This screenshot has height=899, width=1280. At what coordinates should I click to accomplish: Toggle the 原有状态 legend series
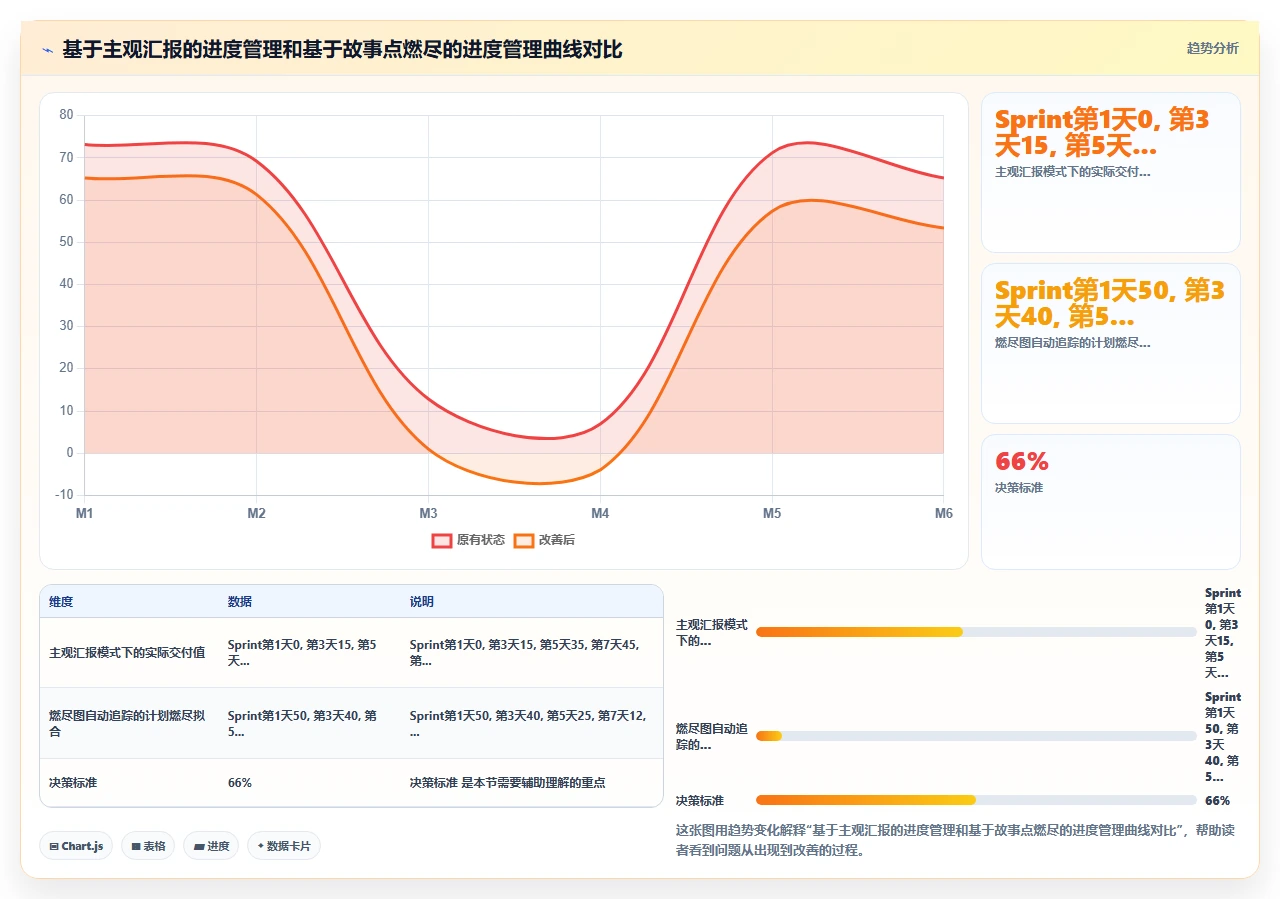pyautogui.click(x=468, y=540)
